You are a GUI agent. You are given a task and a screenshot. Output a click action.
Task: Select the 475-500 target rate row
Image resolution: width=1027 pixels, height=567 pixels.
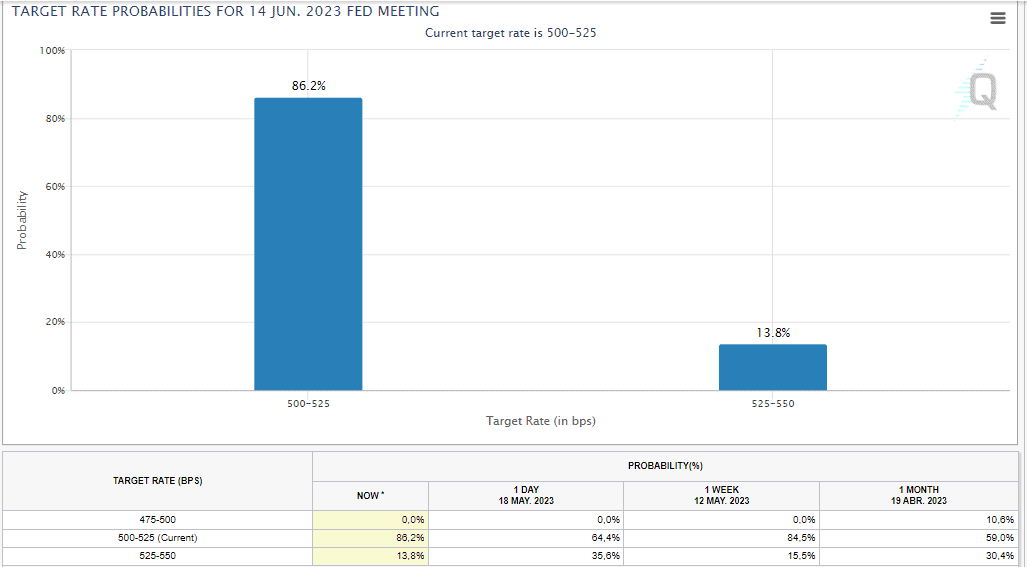pos(158,520)
